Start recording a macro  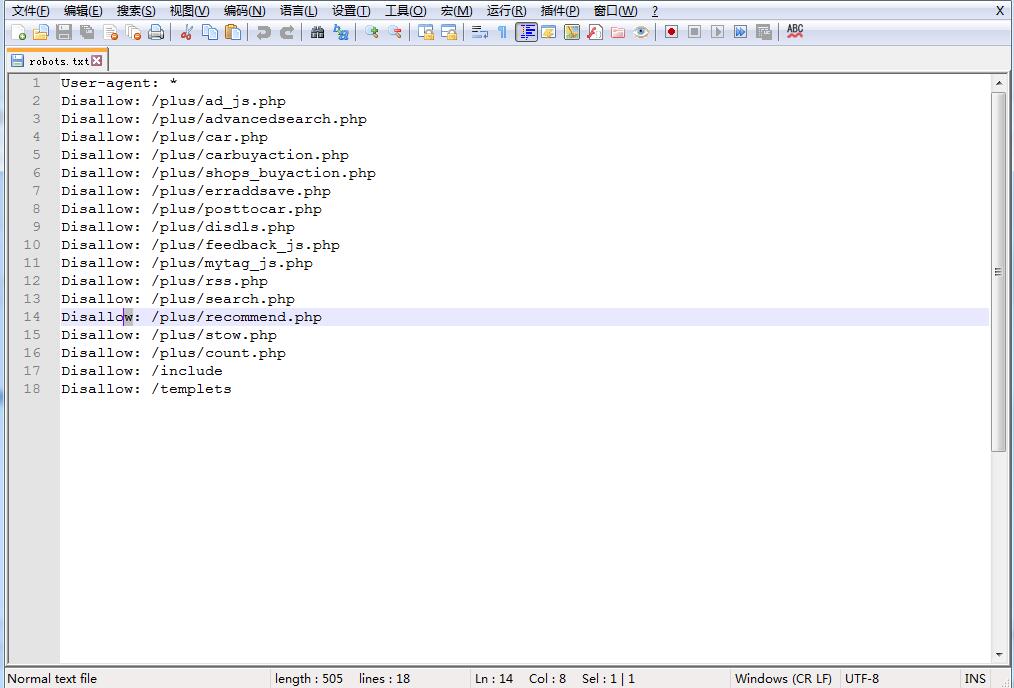[x=670, y=32]
